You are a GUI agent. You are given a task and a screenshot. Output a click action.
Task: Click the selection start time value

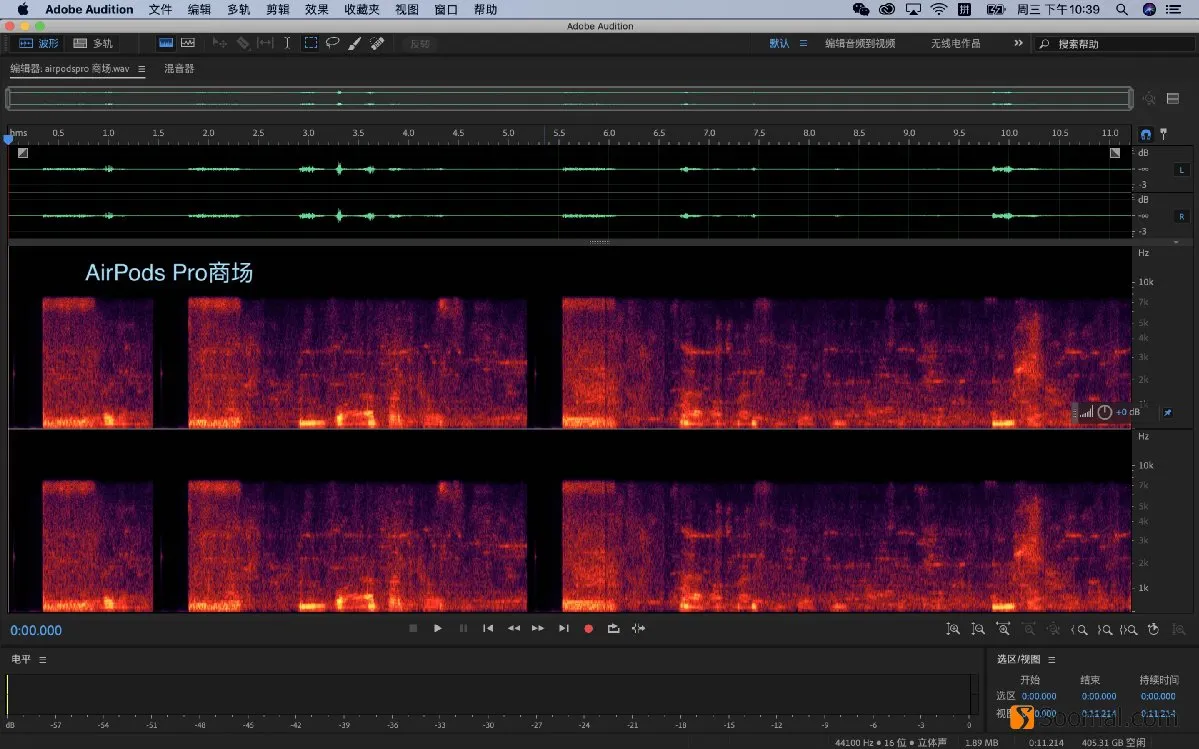click(1039, 696)
